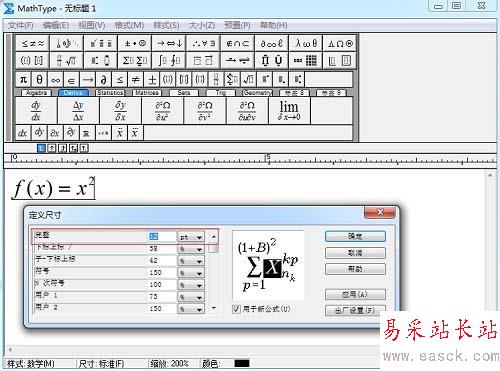Image resolution: width=500 pixels, height=371 pixels.
Task: Open the 文件(F) menu
Action: coord(21,25)
